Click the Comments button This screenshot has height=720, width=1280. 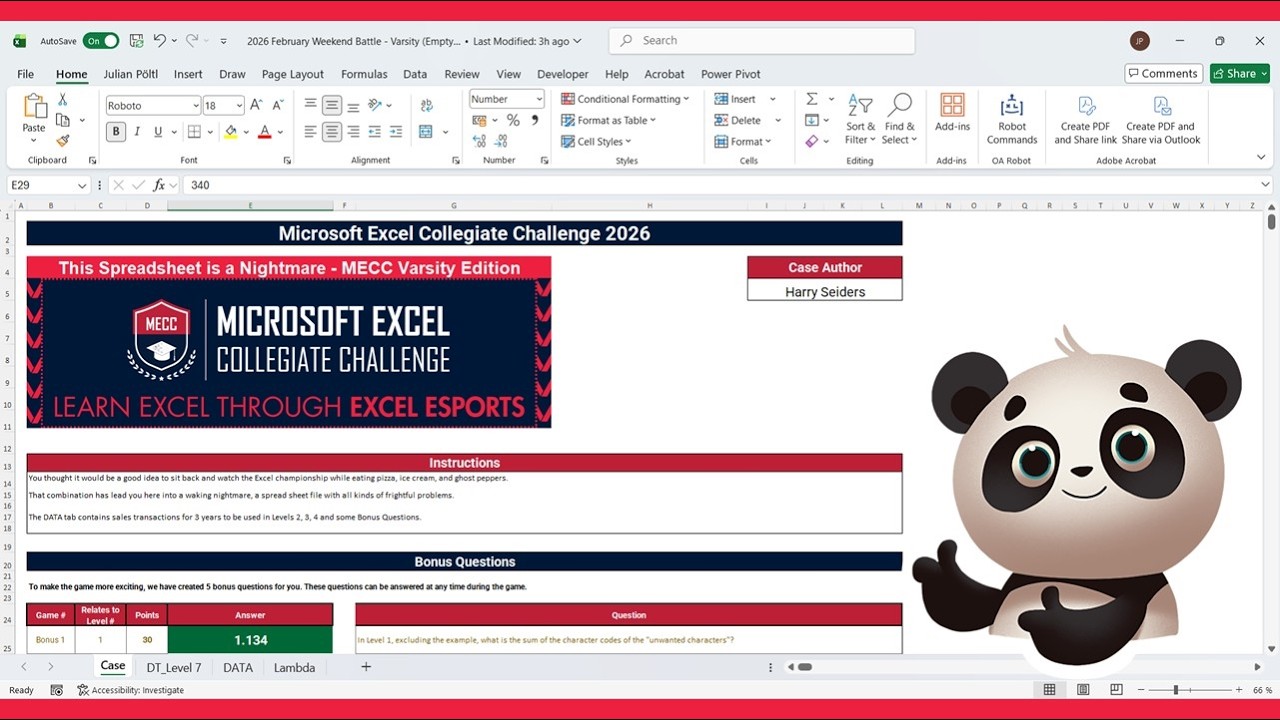tap(1163, 73)
